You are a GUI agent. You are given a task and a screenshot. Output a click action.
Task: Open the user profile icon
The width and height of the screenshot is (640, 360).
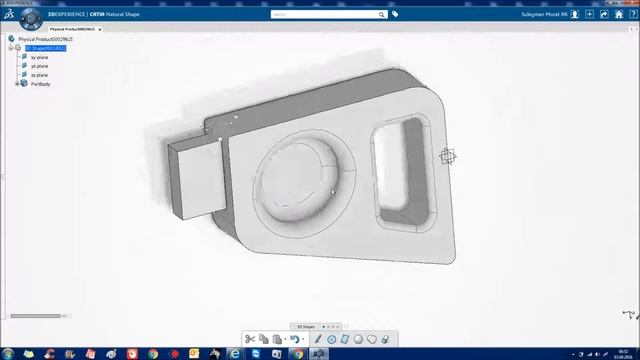(x=575, y=14)
